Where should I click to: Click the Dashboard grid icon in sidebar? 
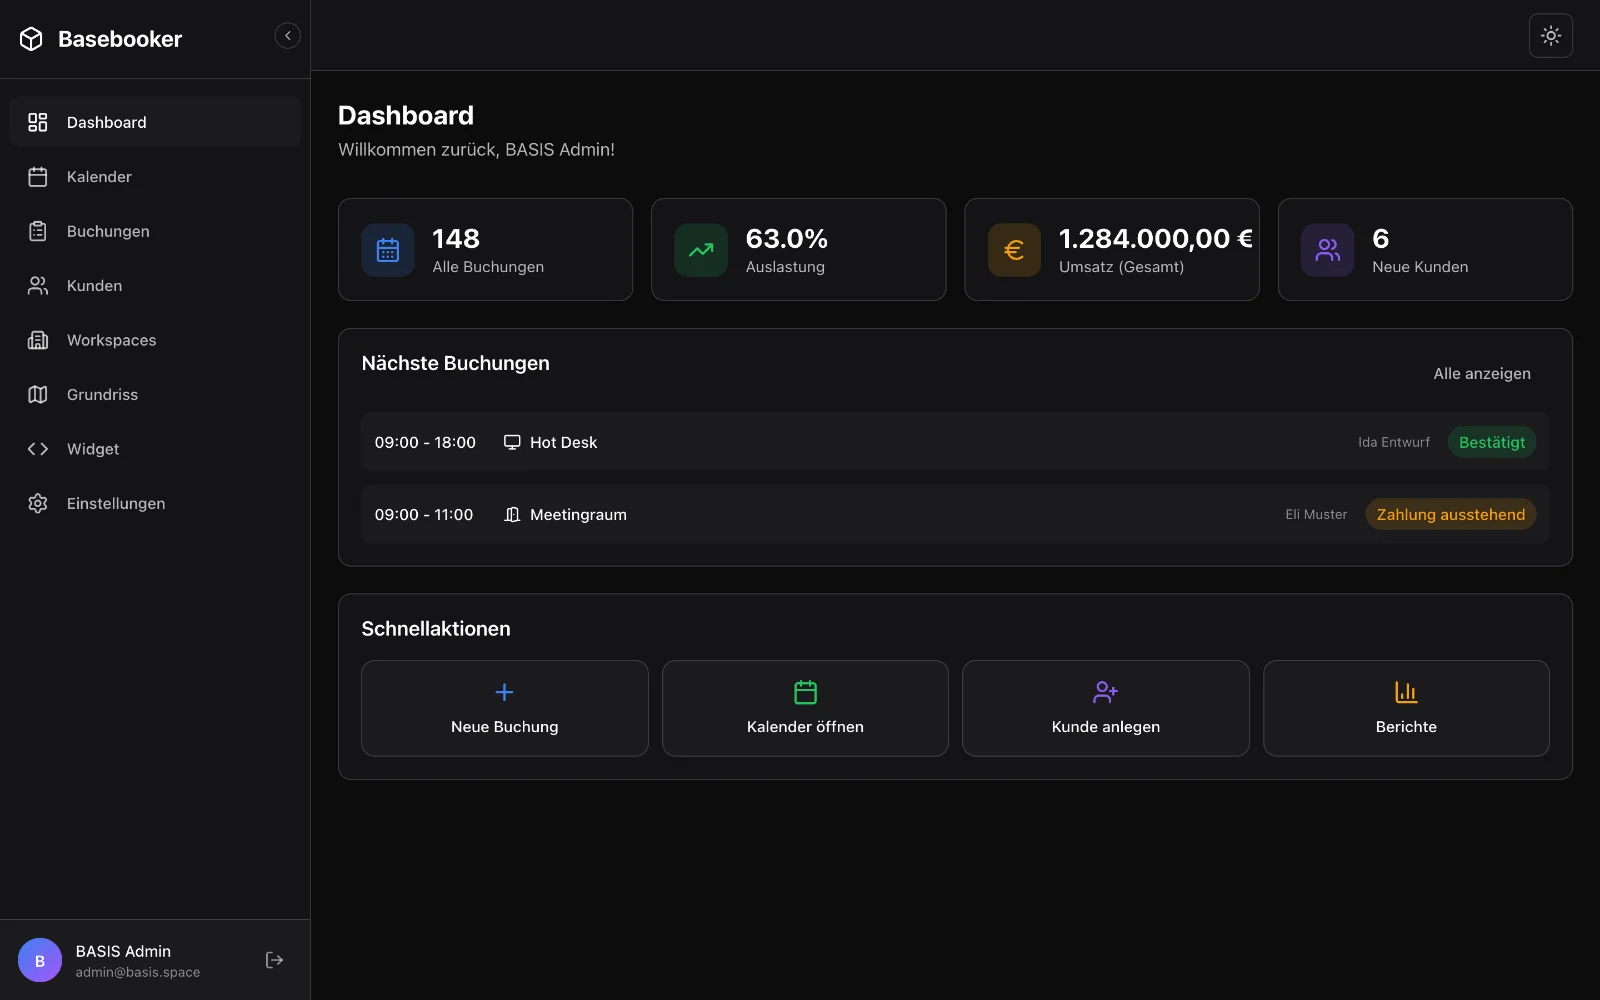38,122
